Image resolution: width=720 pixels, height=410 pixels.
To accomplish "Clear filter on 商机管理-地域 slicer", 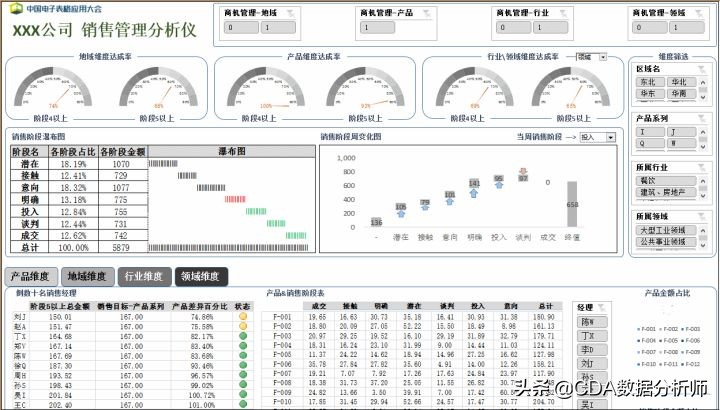I will 291,14.
